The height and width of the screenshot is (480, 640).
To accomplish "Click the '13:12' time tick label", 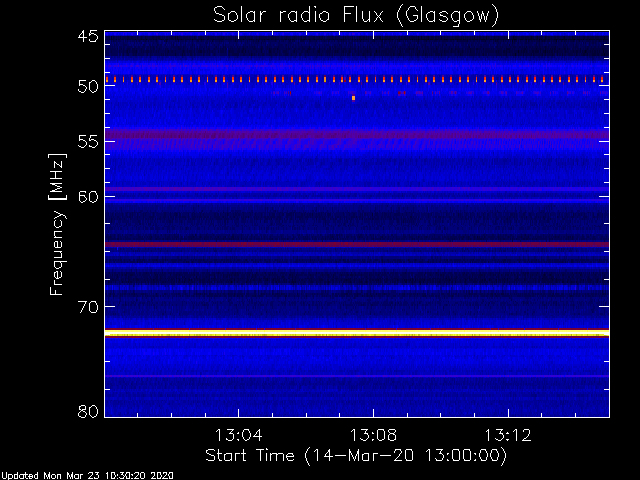I will pos(508,435).
